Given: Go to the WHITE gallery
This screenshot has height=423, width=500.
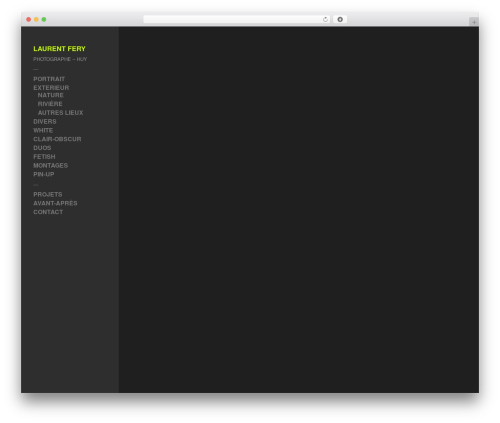Looking at the screenshot, I should click(43, 130).
